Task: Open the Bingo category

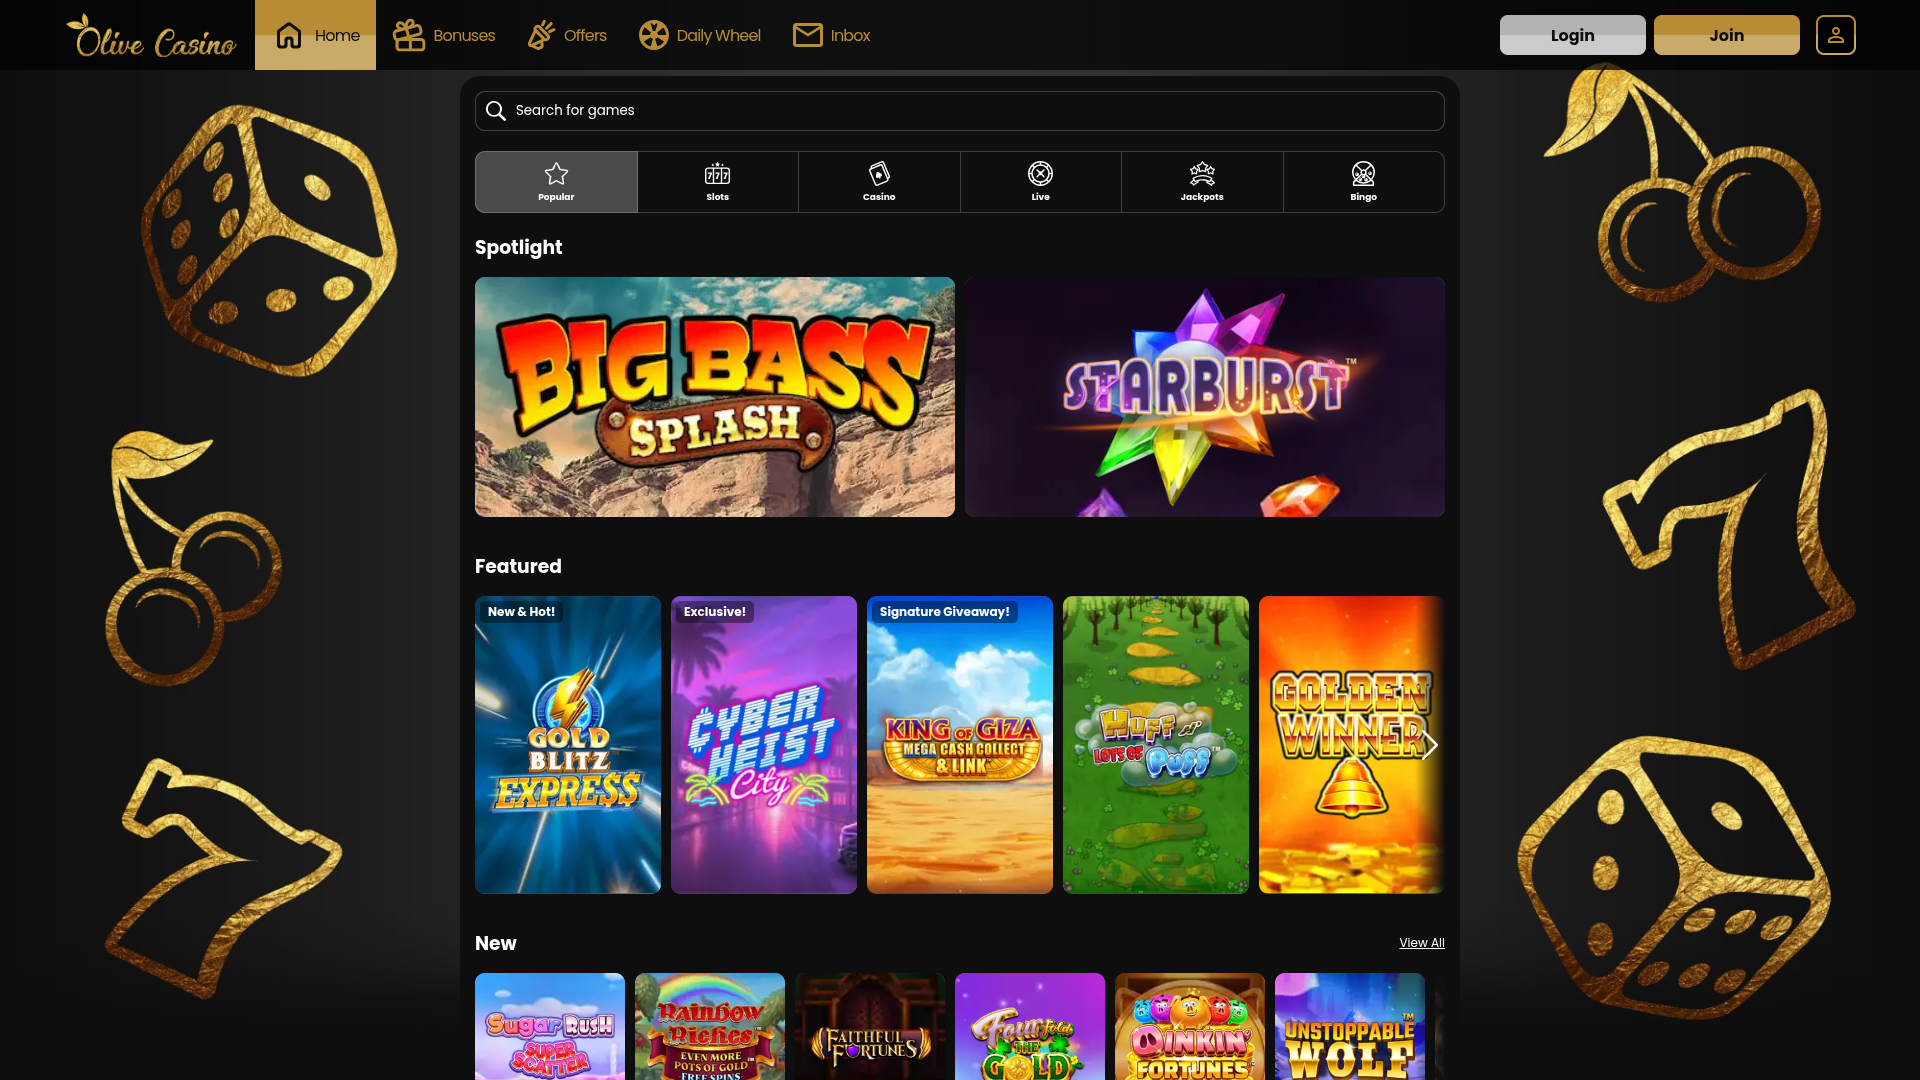Action: click(x=1363, y=181)
